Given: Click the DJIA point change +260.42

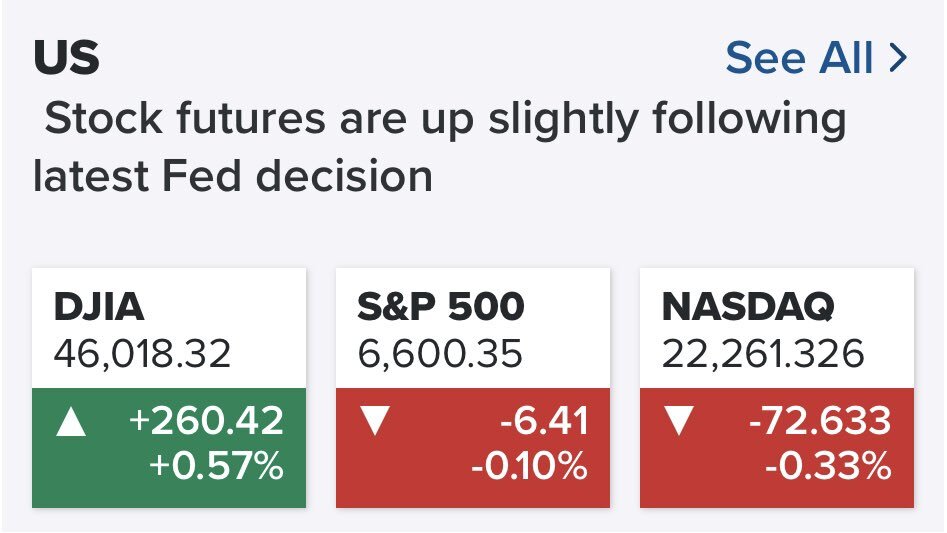Looking at the screenshot, I should (x=206, y=421).
